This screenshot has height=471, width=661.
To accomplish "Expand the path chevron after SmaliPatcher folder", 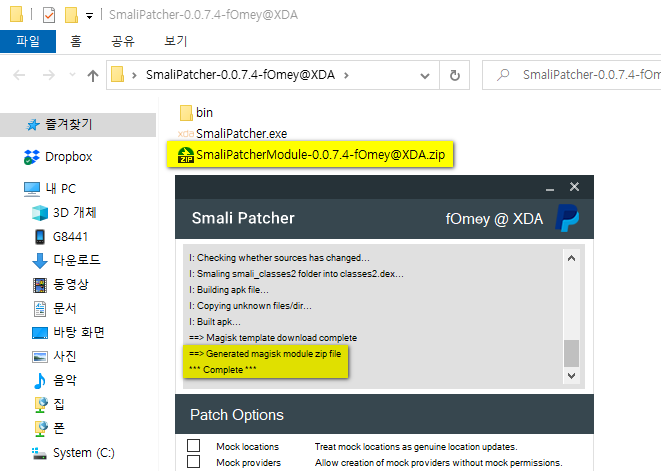I will [x=347, y=75].
